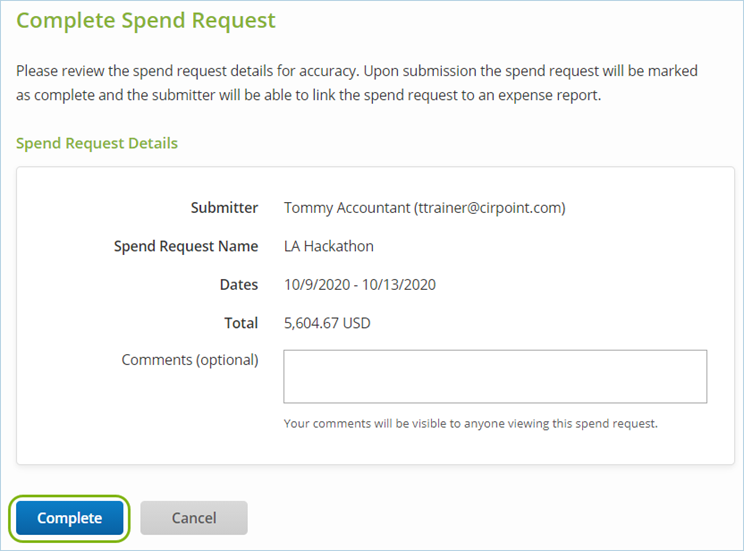Screen dimensions: 744x551
Task: Select the Spend Request Details section heading
Action: pos(97,143)
